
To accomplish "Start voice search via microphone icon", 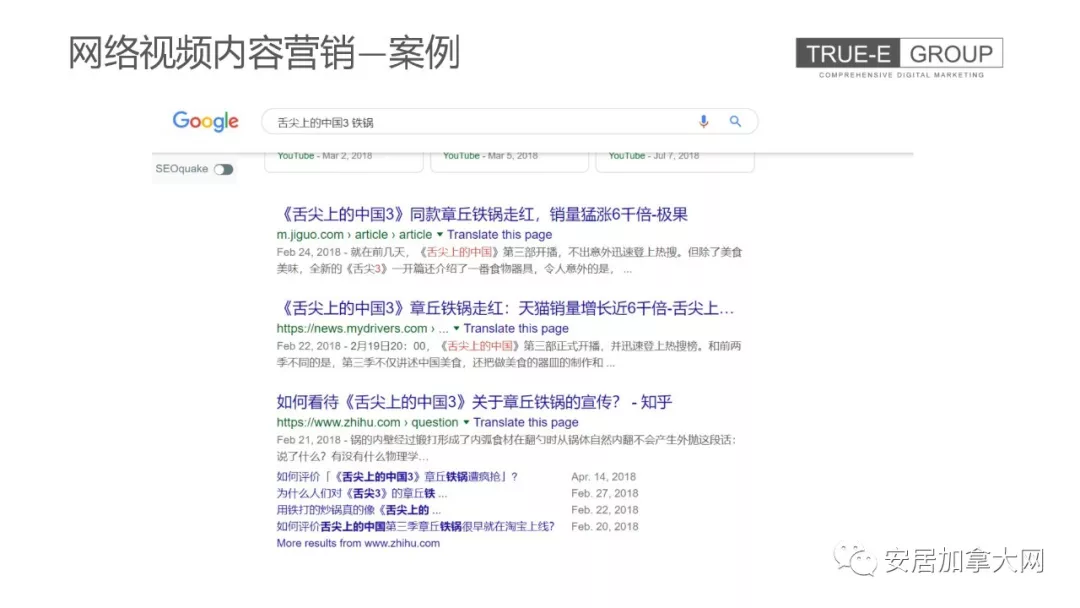I will coord(703,122).
